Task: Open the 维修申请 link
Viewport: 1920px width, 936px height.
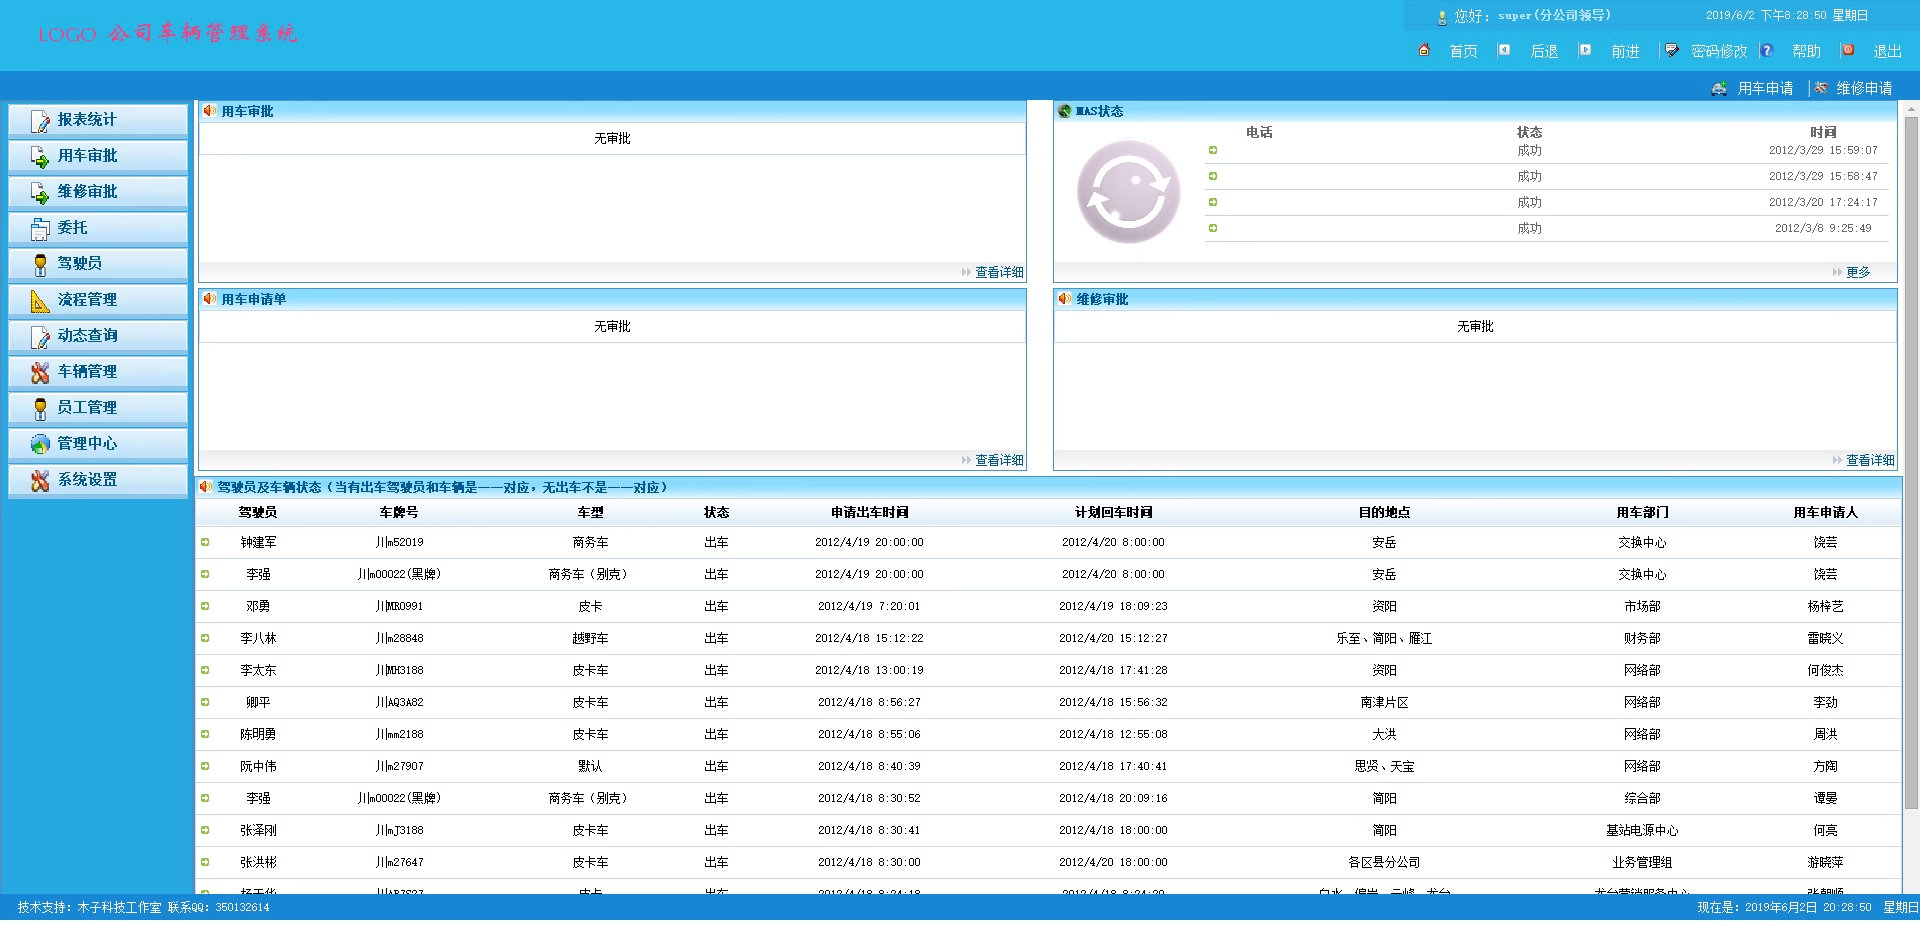Action: coord(1864,88)
